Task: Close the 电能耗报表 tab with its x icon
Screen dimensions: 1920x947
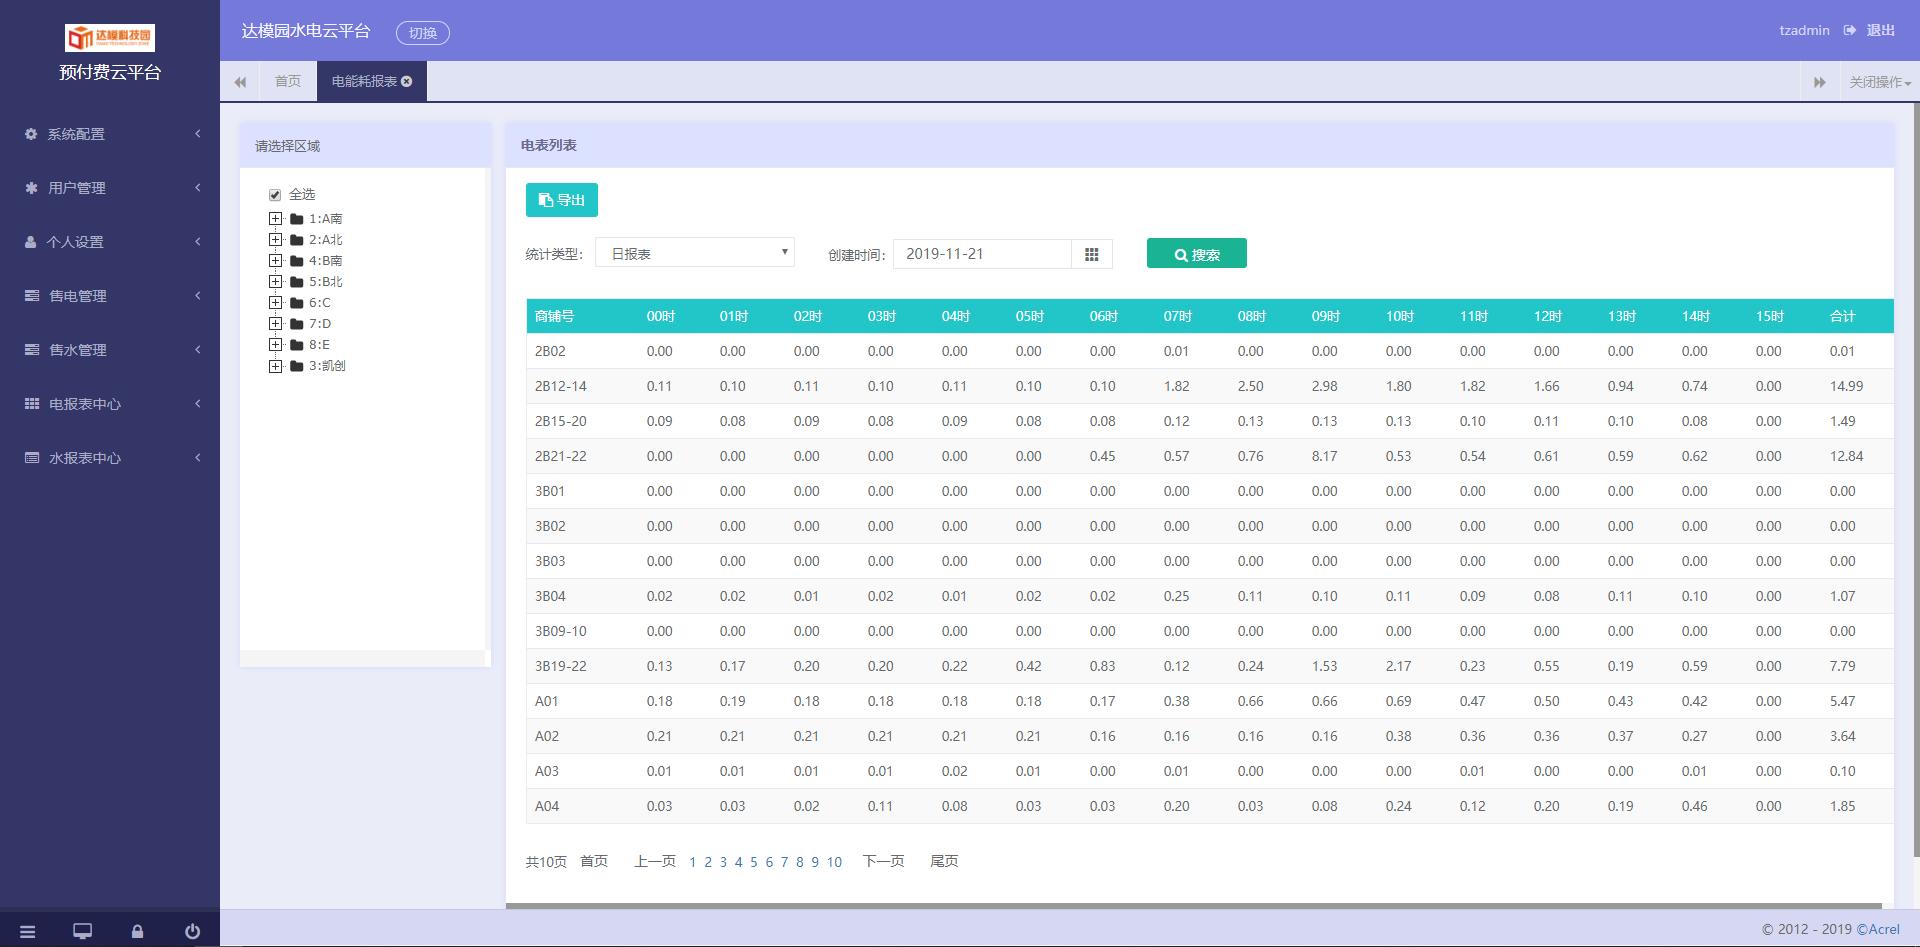Action: click(407, 82)
